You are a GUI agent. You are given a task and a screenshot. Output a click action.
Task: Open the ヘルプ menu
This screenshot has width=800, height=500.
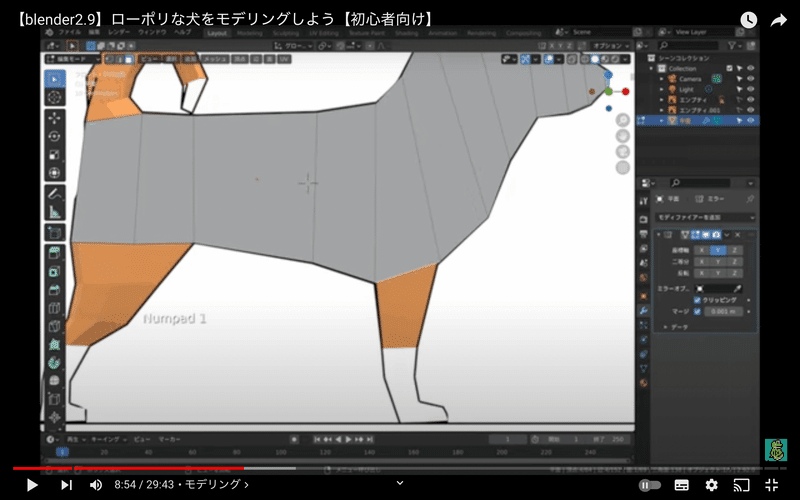click(182, 32)
